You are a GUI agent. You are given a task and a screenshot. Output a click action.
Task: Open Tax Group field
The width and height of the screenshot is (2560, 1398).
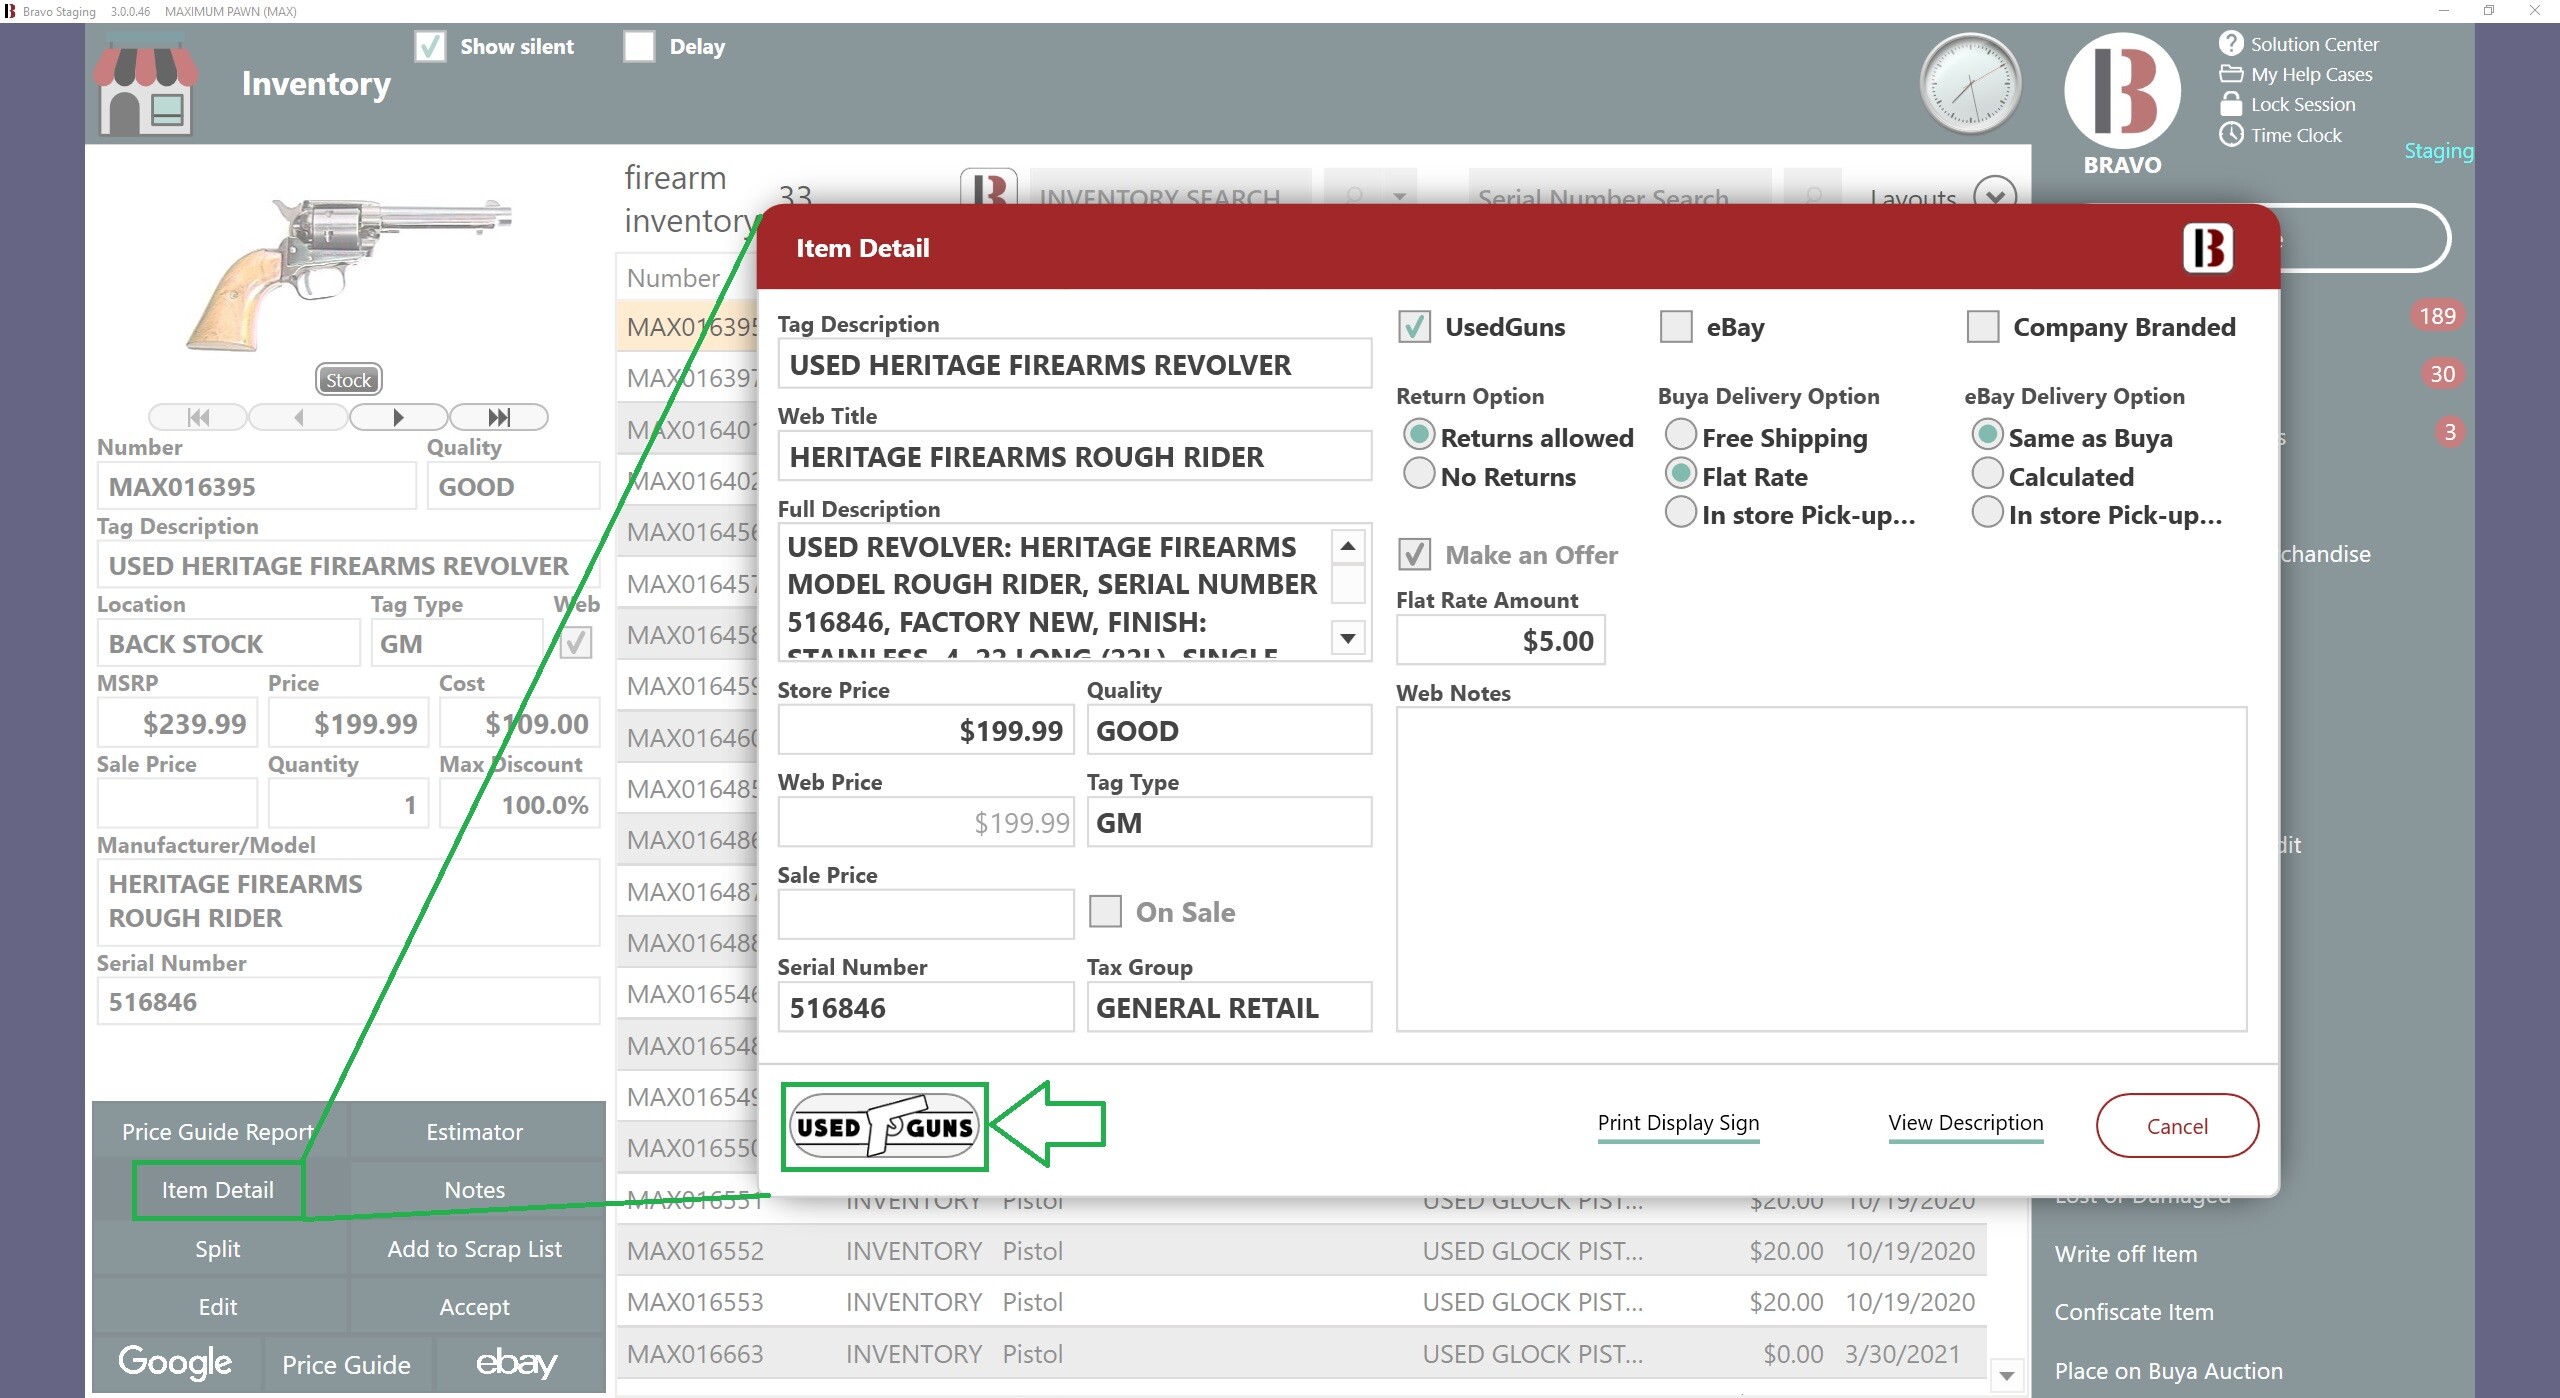(1229, 1007)
